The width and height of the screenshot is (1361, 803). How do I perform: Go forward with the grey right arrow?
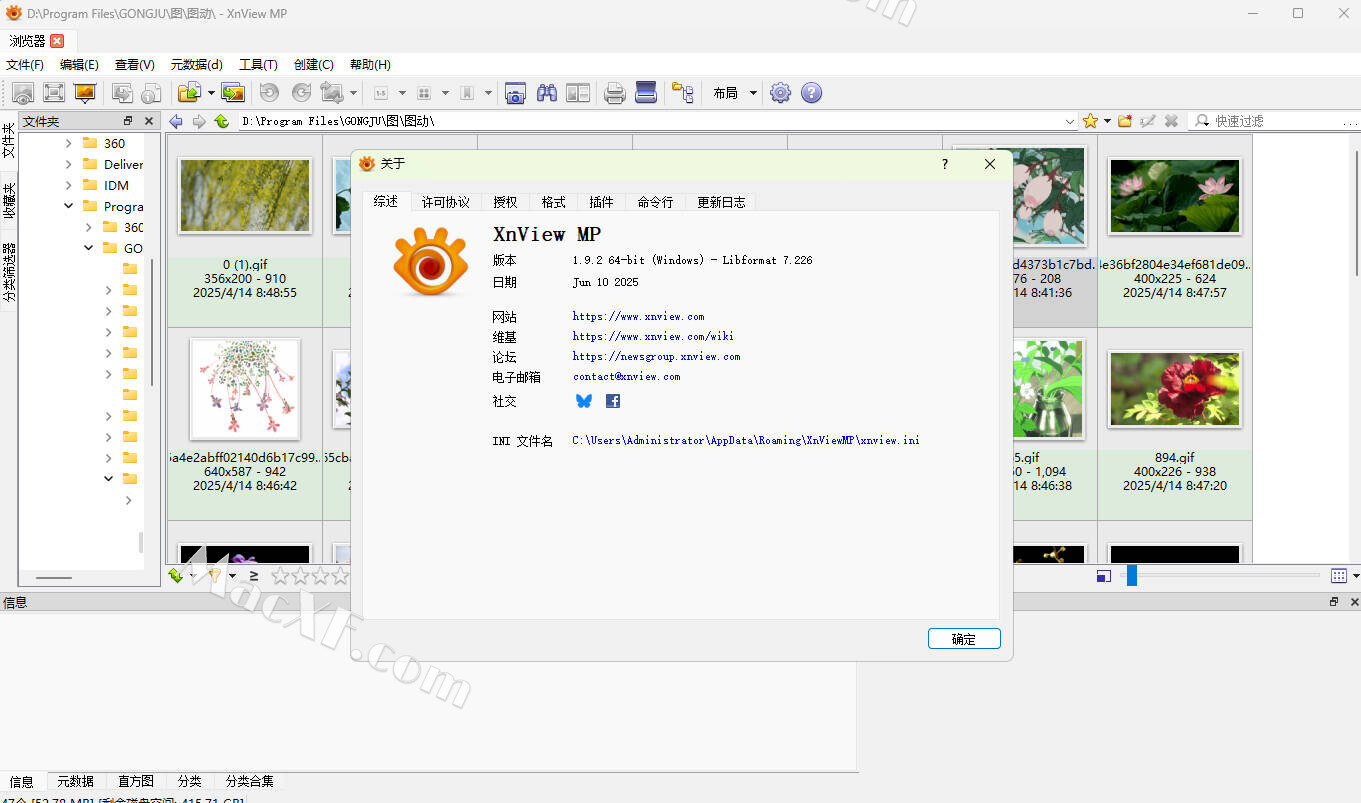(x=199, y=121)
